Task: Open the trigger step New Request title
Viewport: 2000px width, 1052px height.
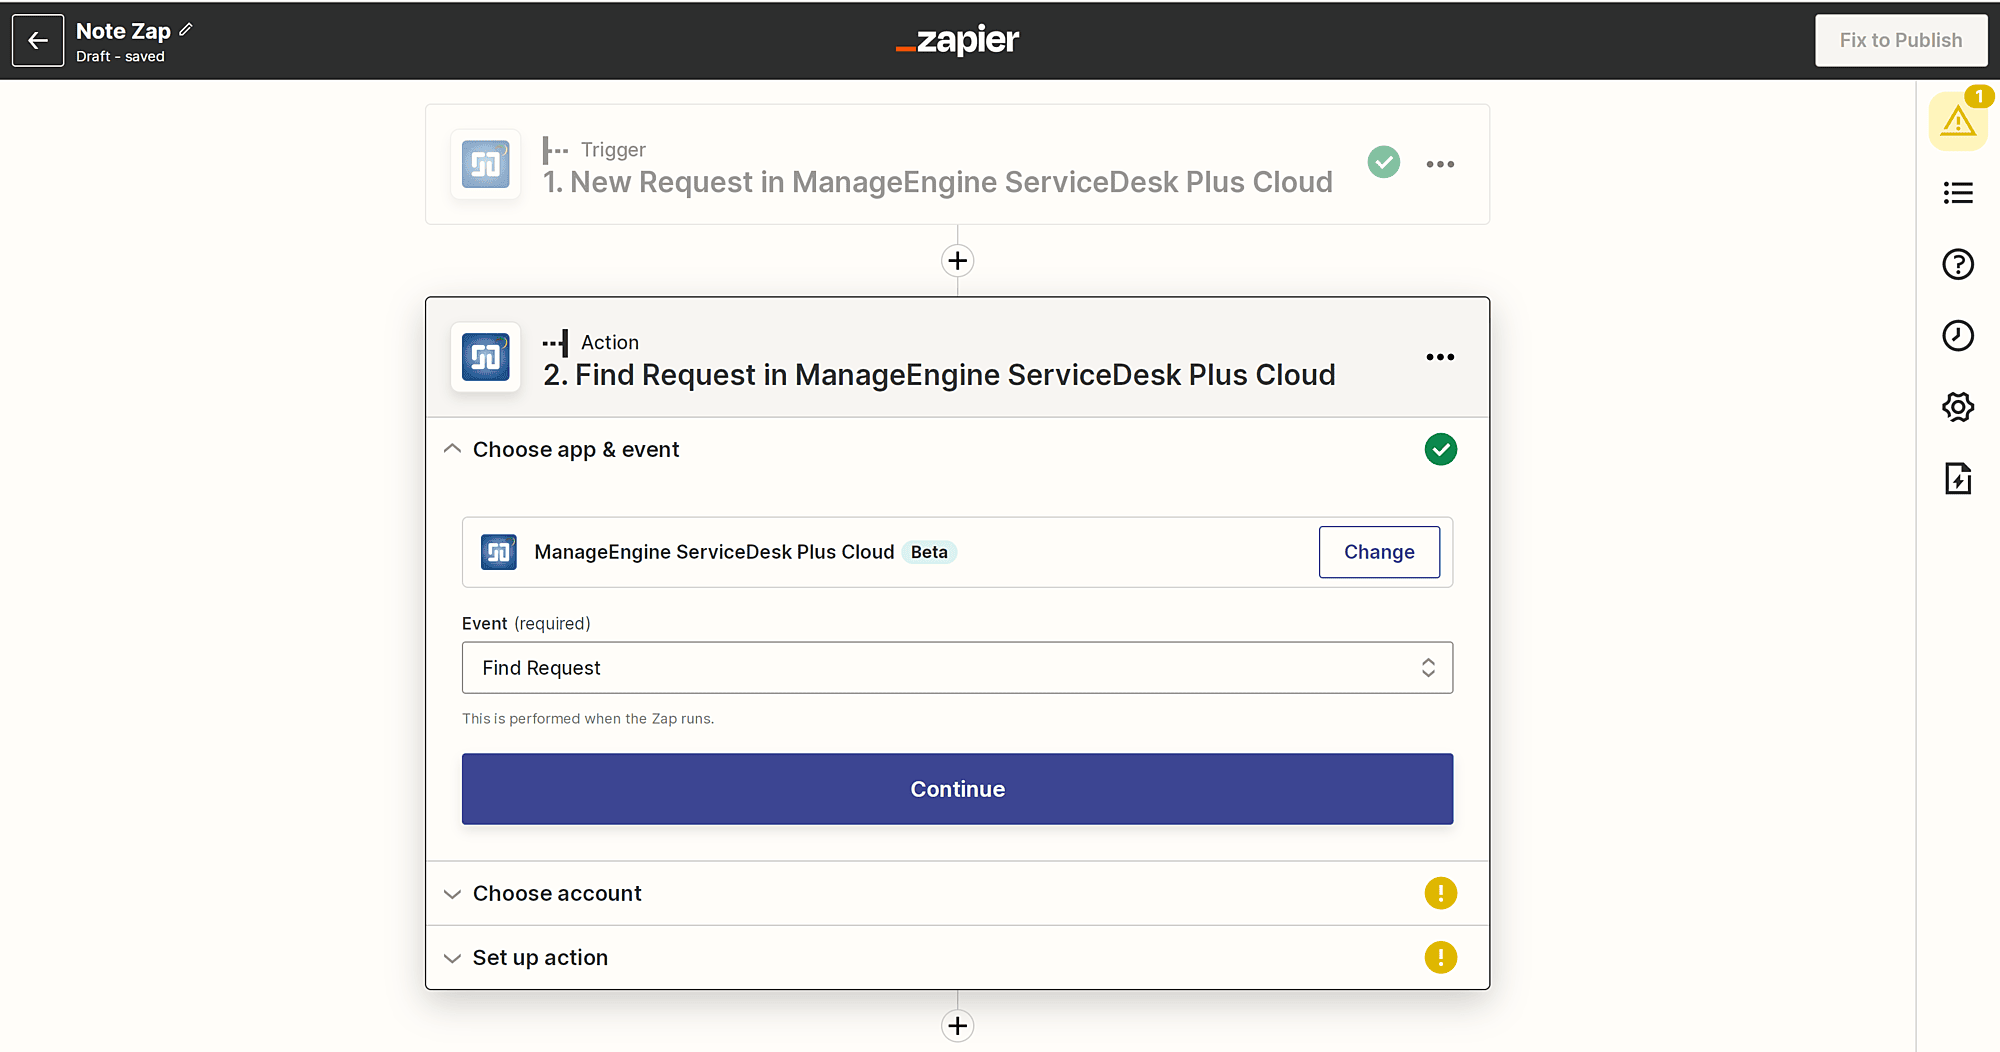Action: click(x=938, y=182)
